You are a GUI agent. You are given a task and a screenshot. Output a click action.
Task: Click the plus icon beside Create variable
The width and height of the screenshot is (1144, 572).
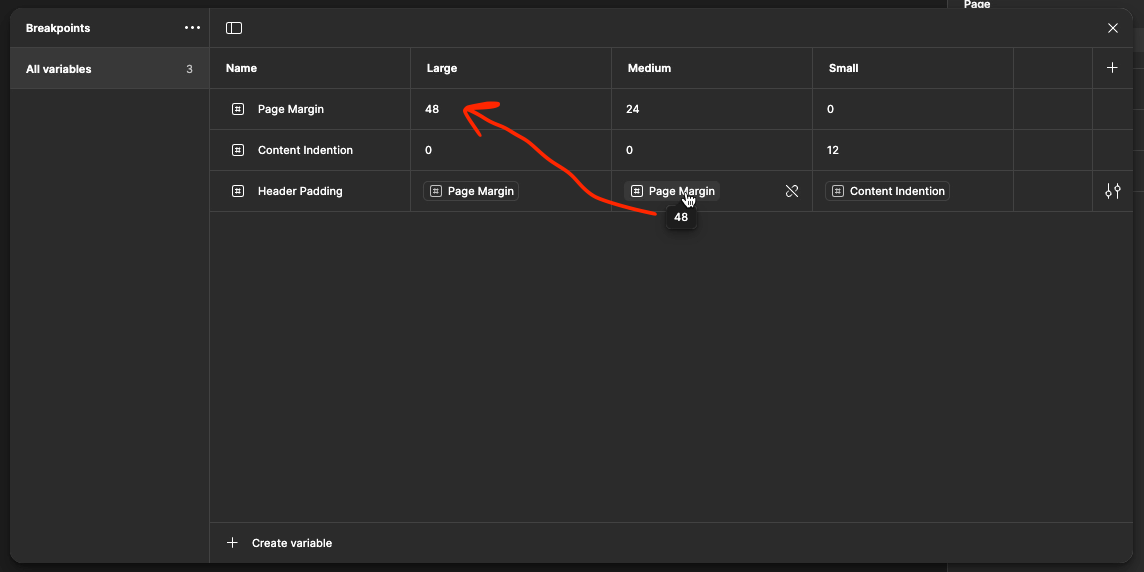pyautogui.click(x=232, y=543)
